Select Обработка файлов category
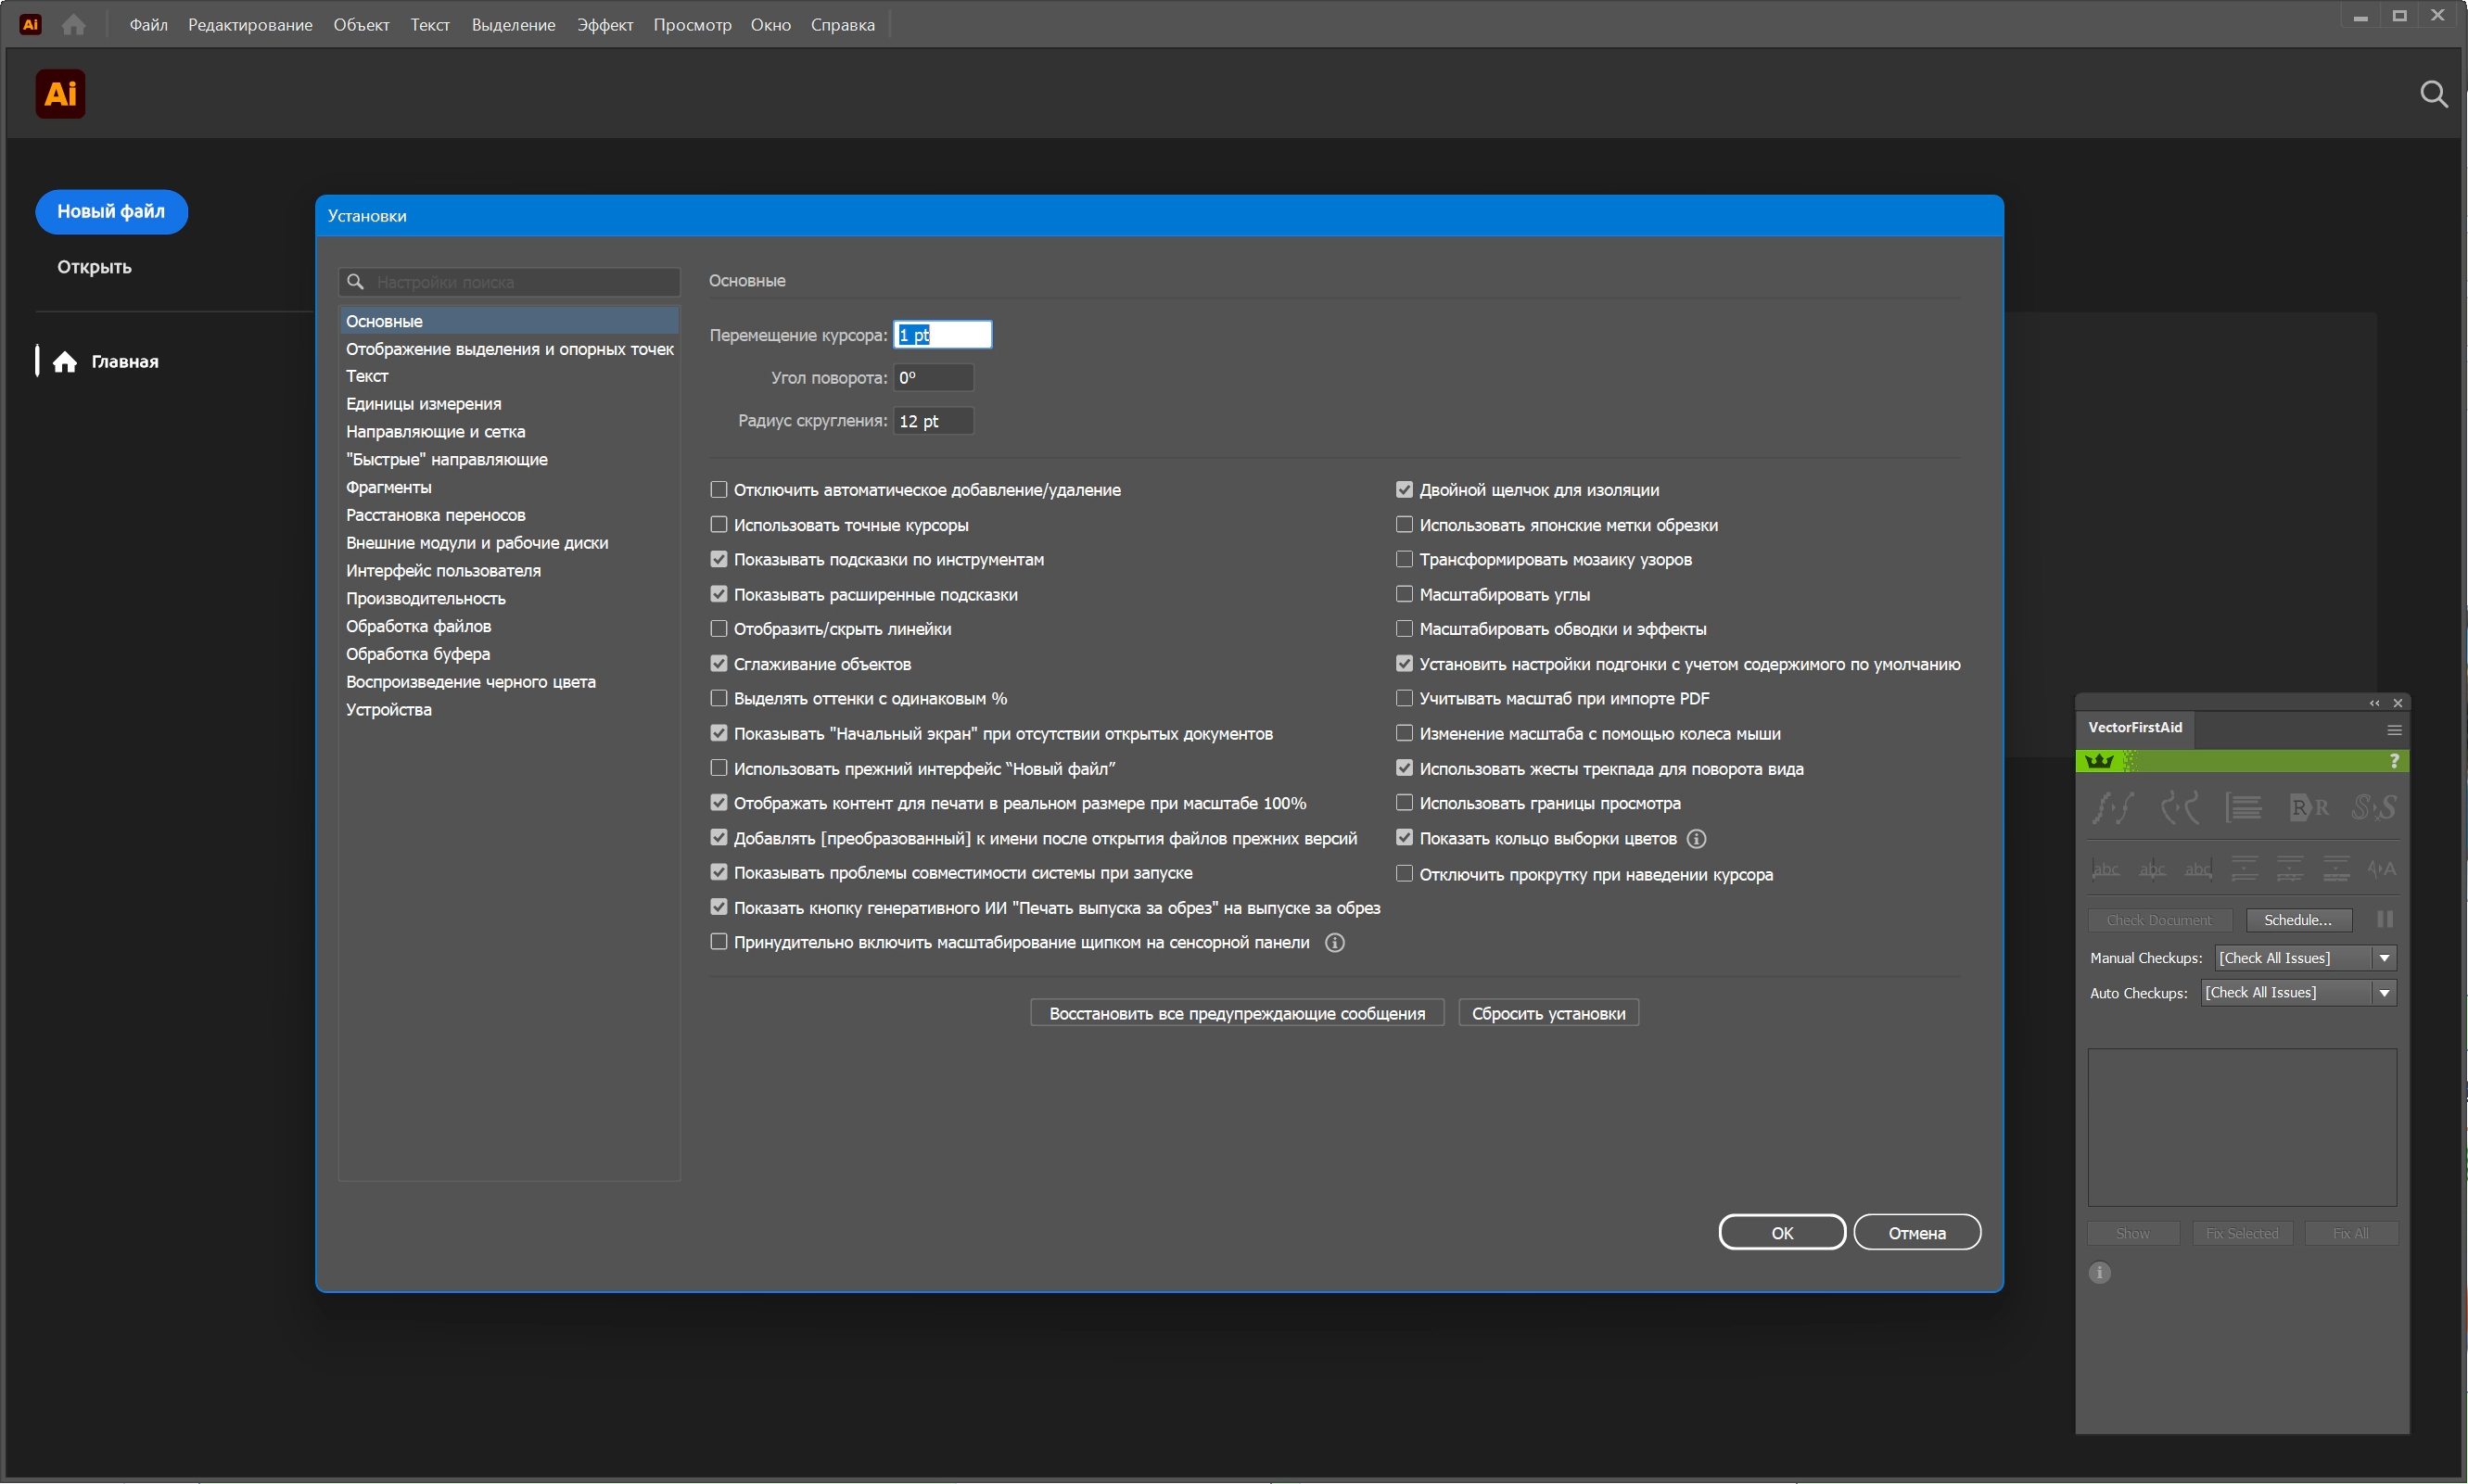The image size is (2468, 1484). [509, 627]
